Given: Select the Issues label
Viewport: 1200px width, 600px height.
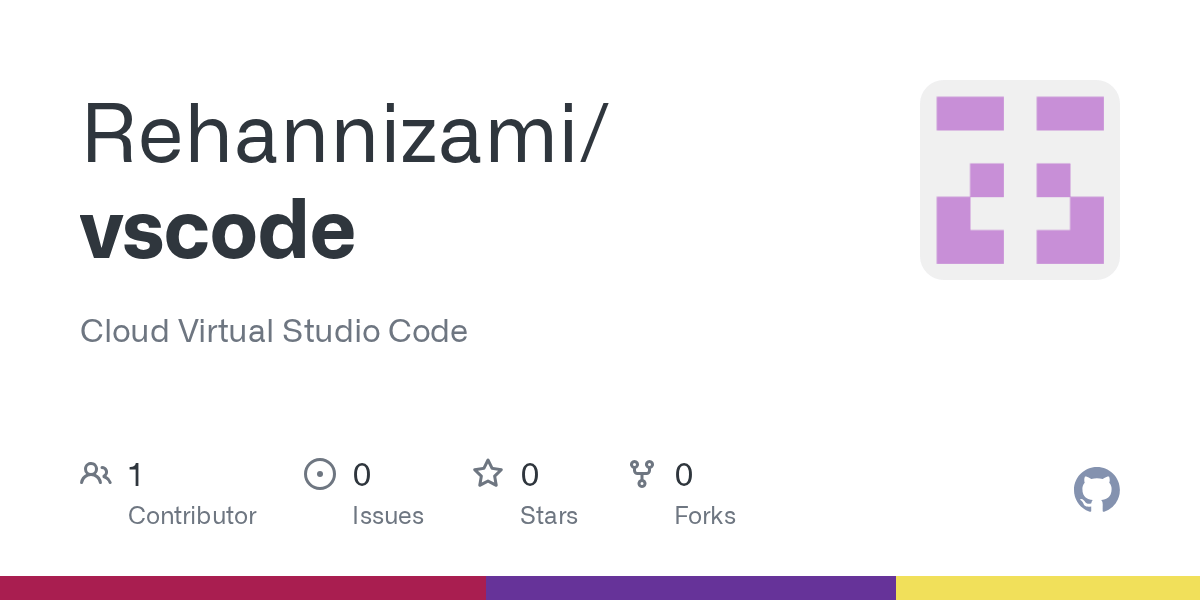Looking at the screenshot, I should coord(388,516).
